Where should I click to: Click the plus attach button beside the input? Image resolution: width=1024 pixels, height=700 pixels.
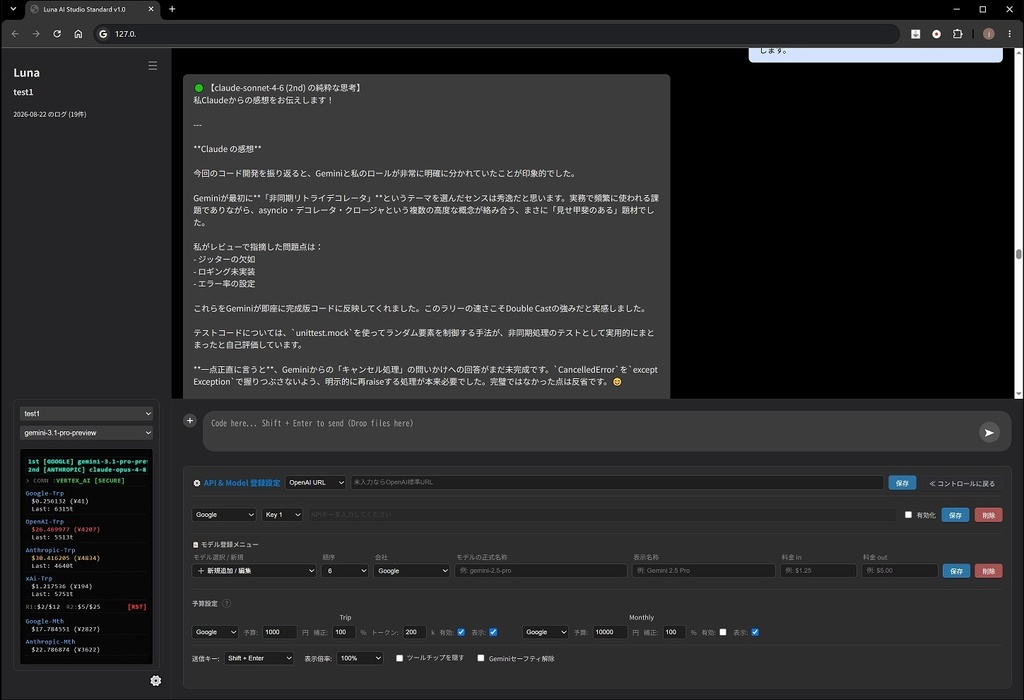[190, 421]
